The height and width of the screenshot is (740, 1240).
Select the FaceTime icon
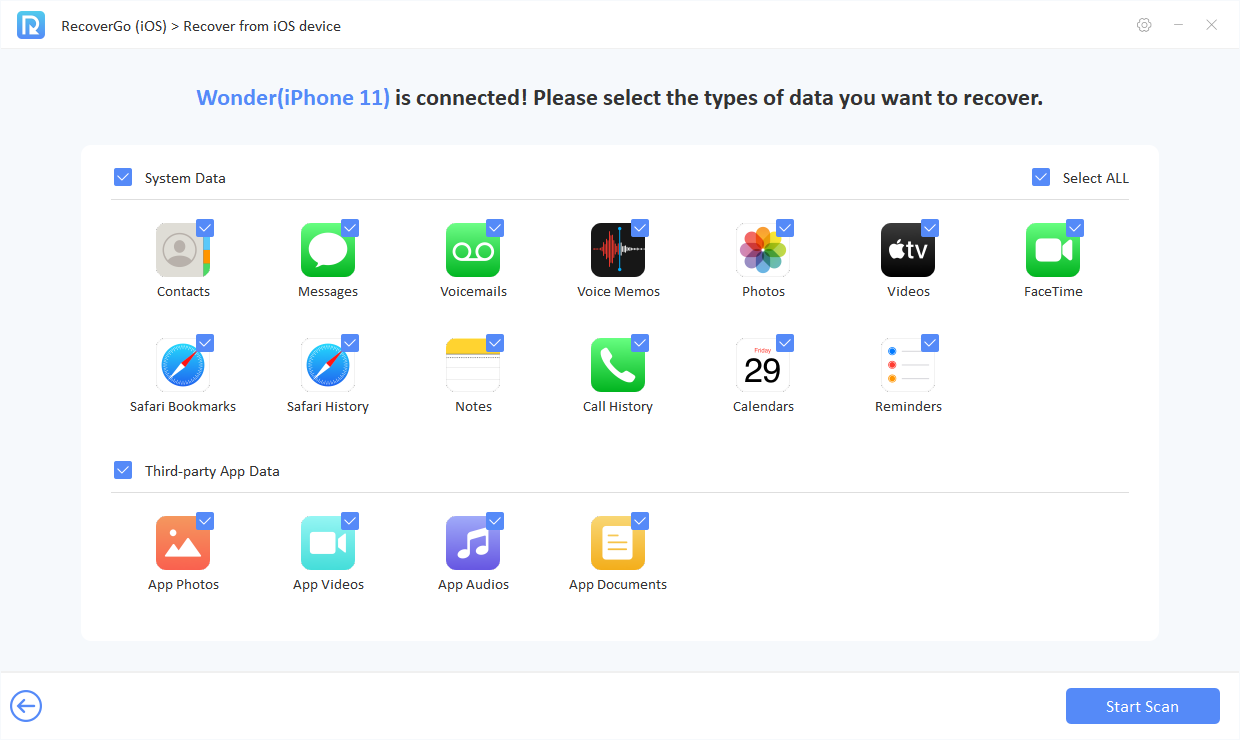click(x=1053, y=250)
